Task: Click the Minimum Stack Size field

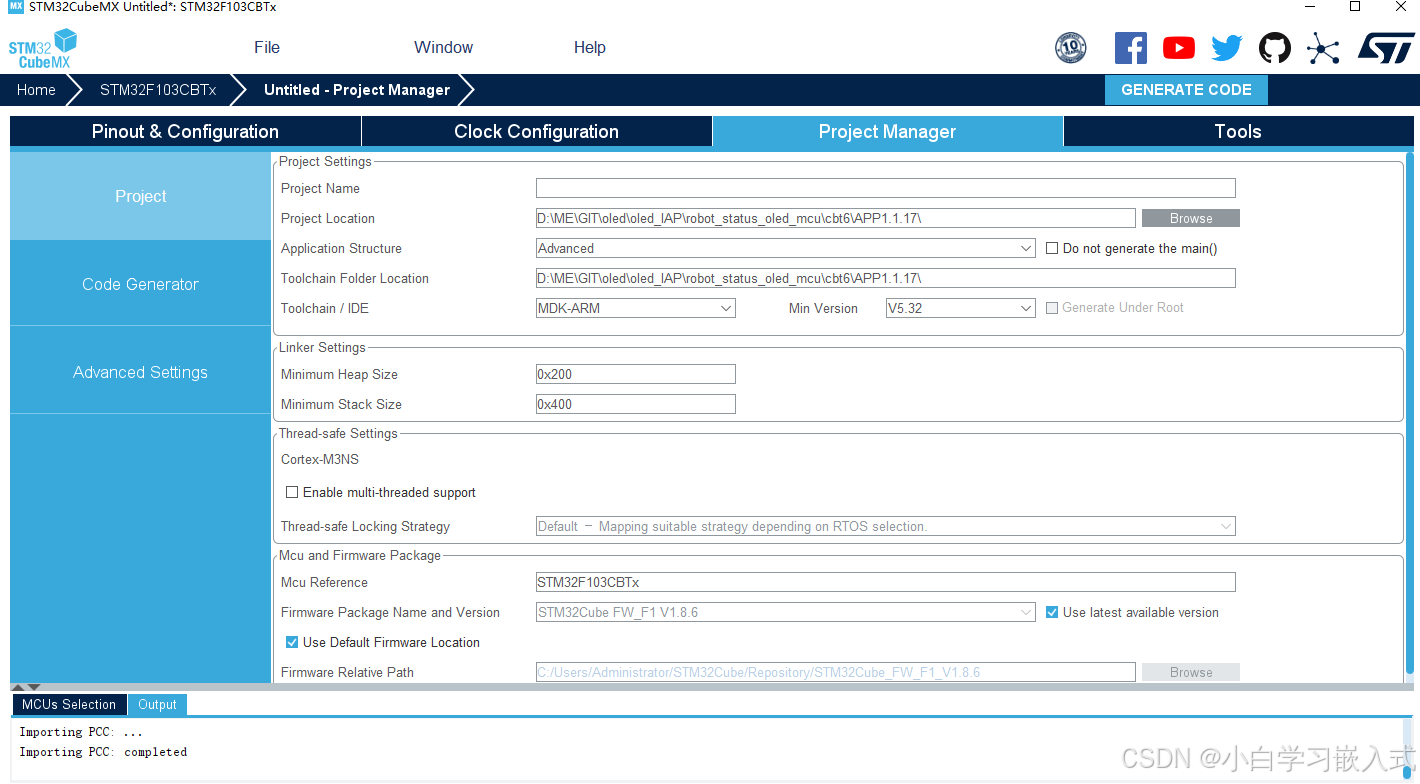Action: coord(636,404)
